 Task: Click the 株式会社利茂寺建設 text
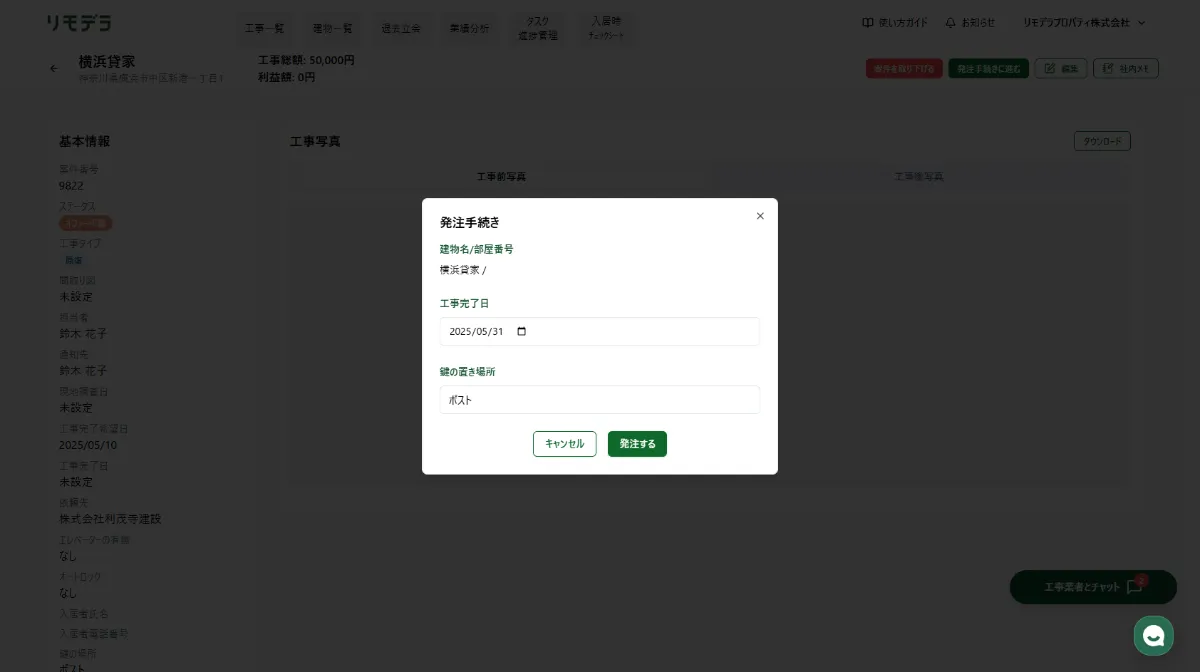point(110,519)
